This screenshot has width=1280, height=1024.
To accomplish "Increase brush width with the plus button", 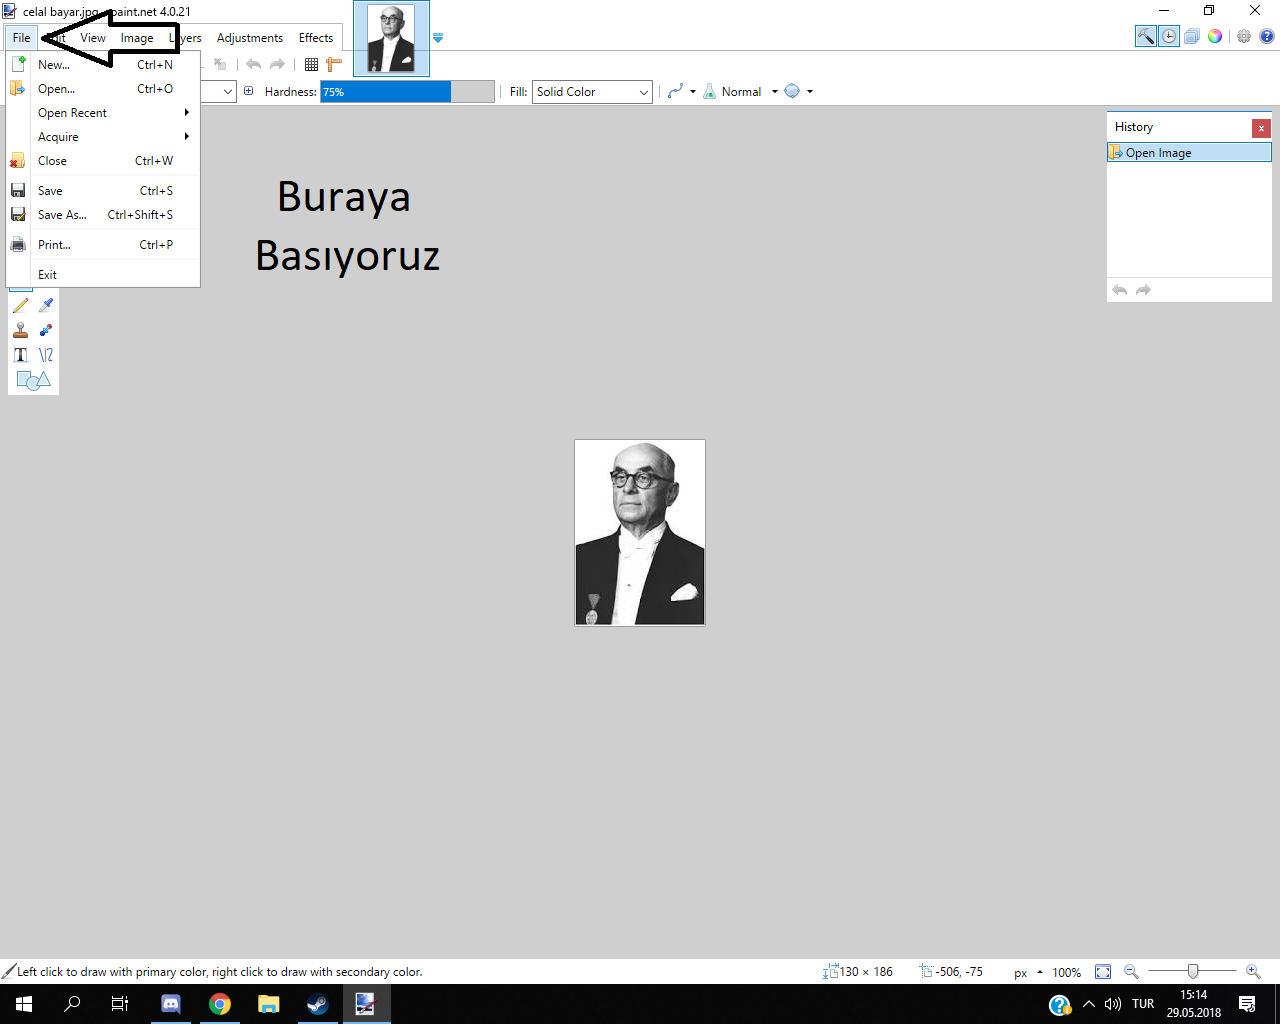I will pos(248,91).
